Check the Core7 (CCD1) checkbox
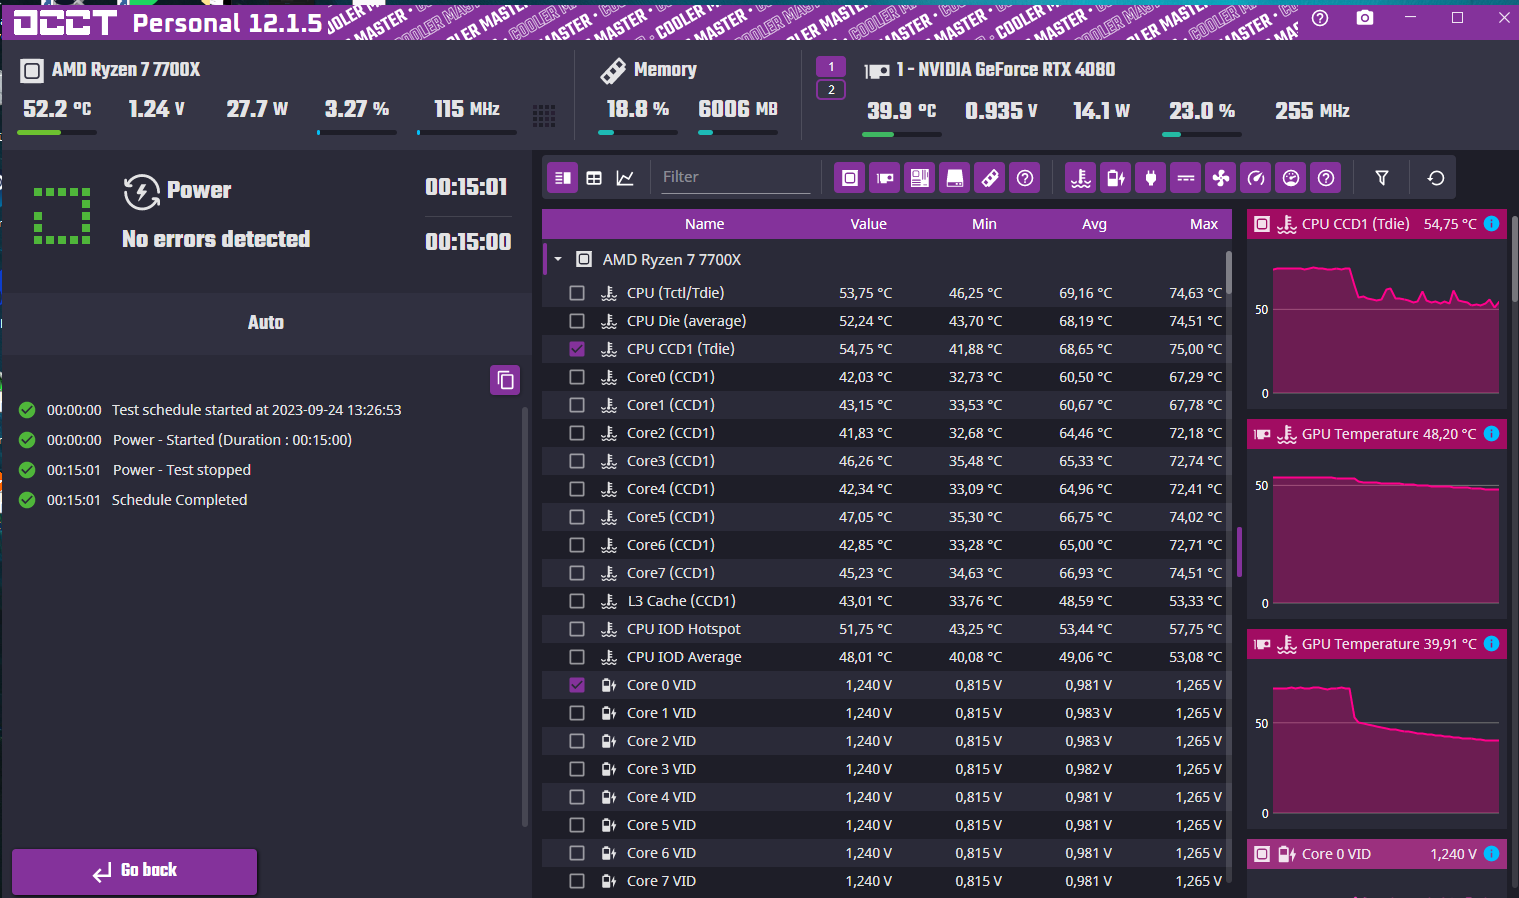1519x898 pixels. pos(577,573)
